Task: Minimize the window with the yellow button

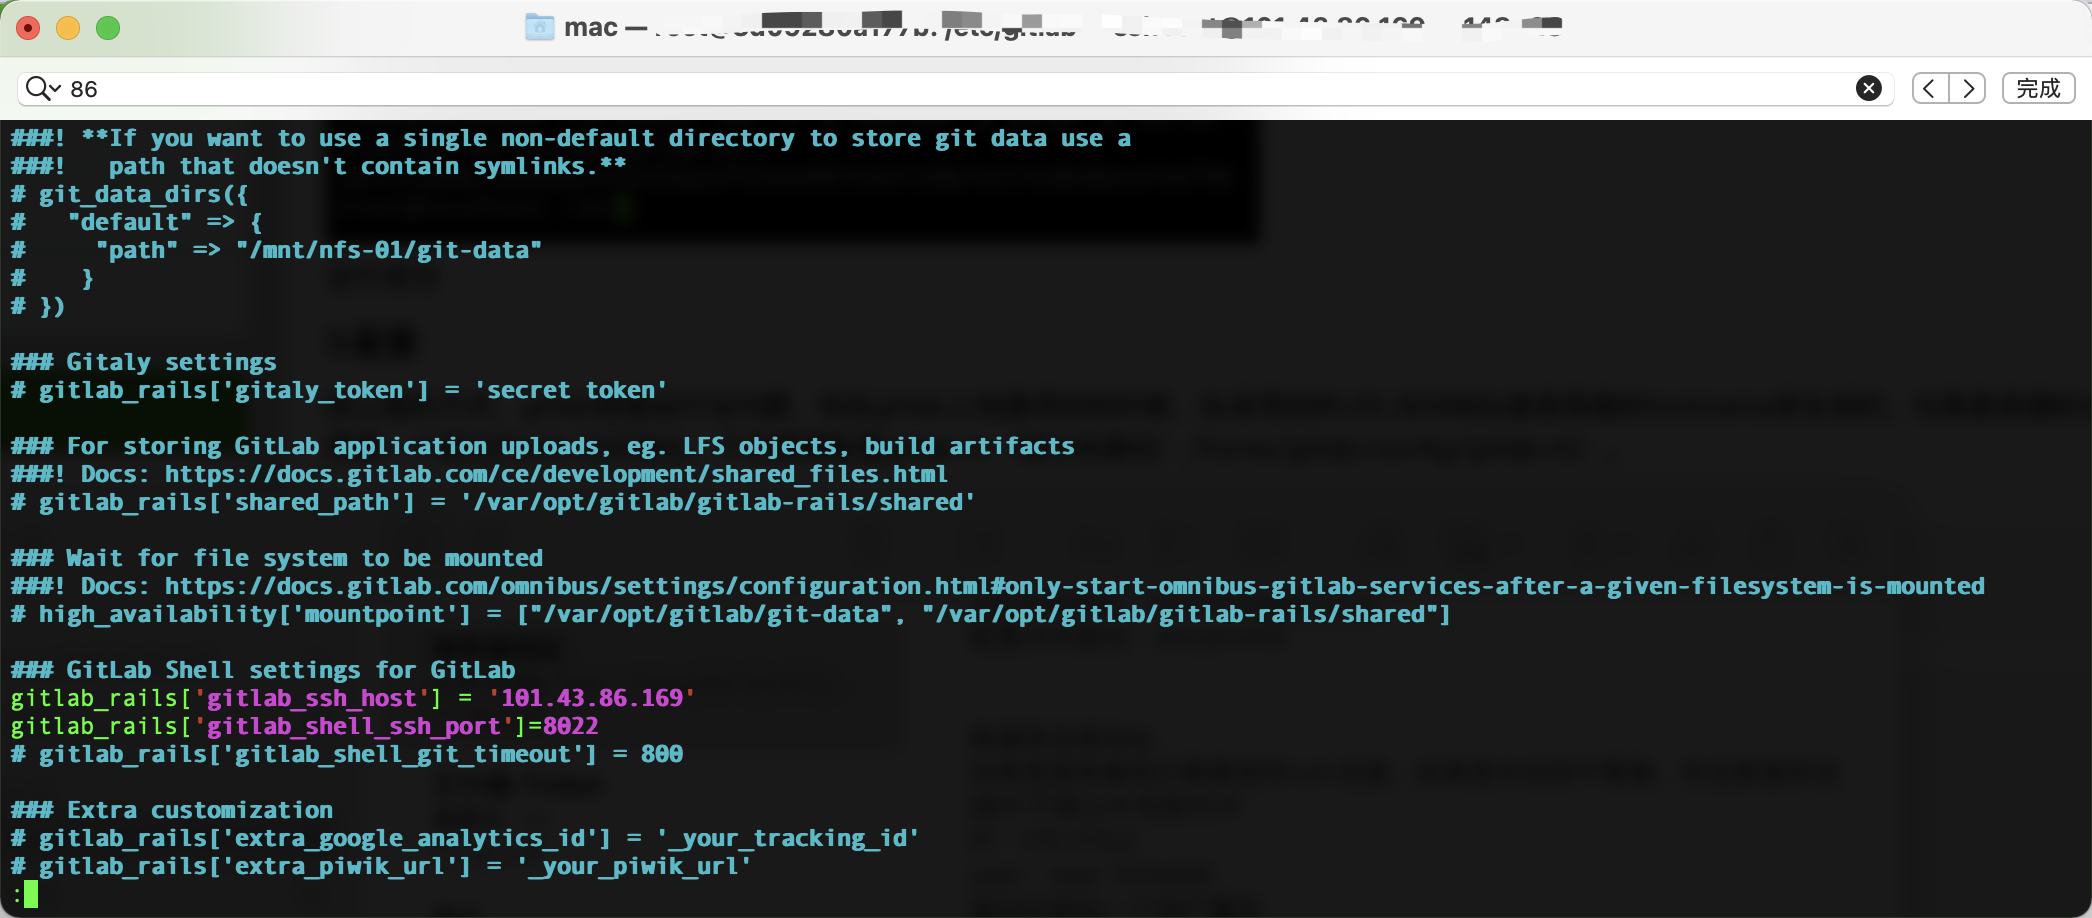Action: click(68, 28)
